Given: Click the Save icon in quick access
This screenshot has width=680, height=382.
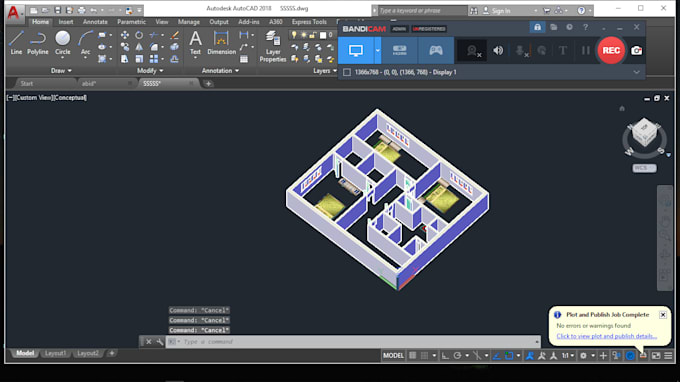Looking at the screenshot, I should 57,10.
